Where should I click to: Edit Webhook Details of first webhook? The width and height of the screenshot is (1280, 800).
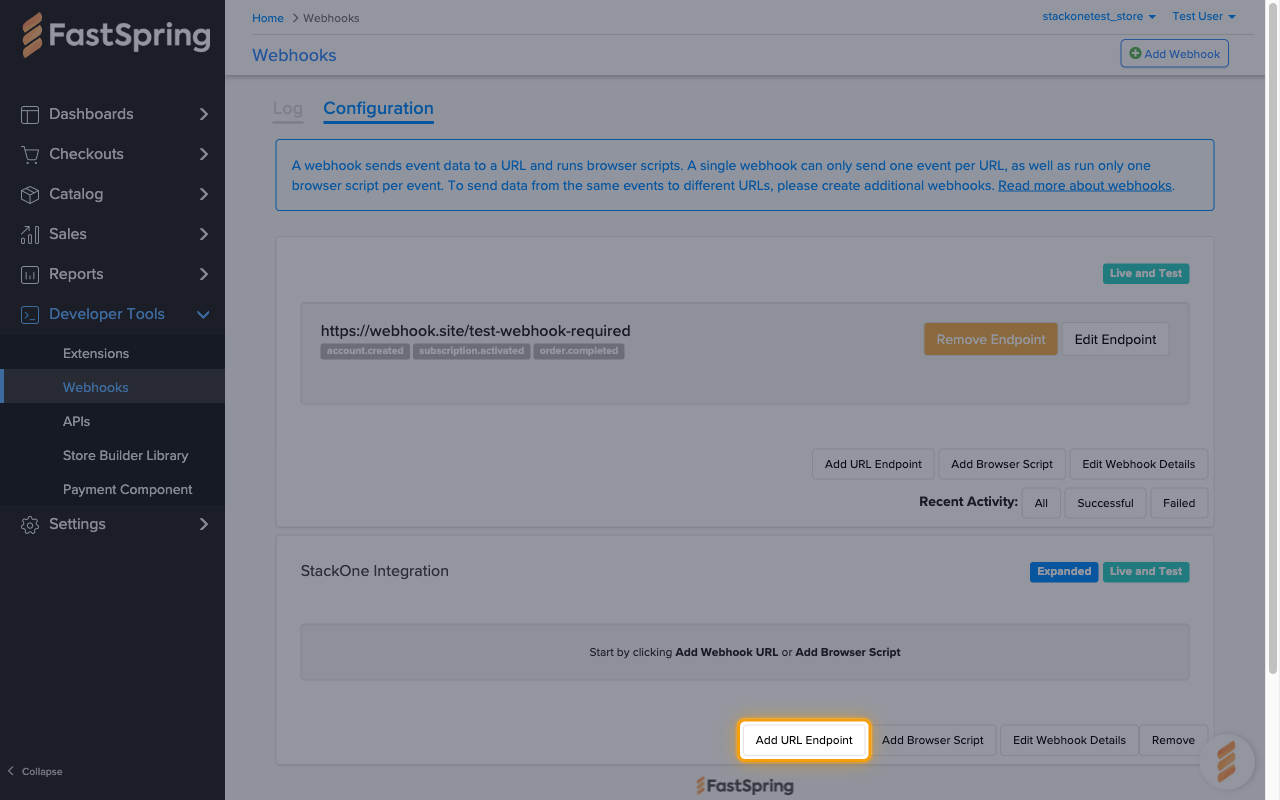click(x=1138, y=464)
